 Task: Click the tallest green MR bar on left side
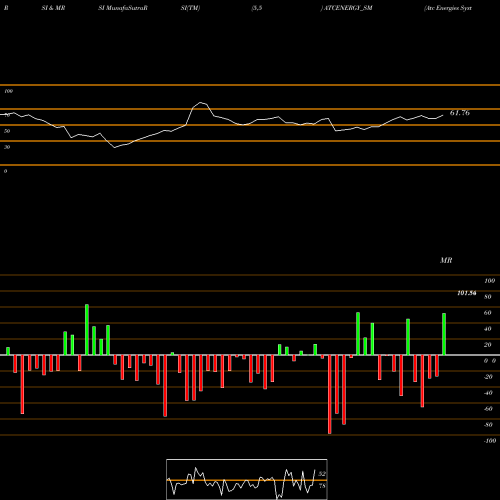point(87,330)
